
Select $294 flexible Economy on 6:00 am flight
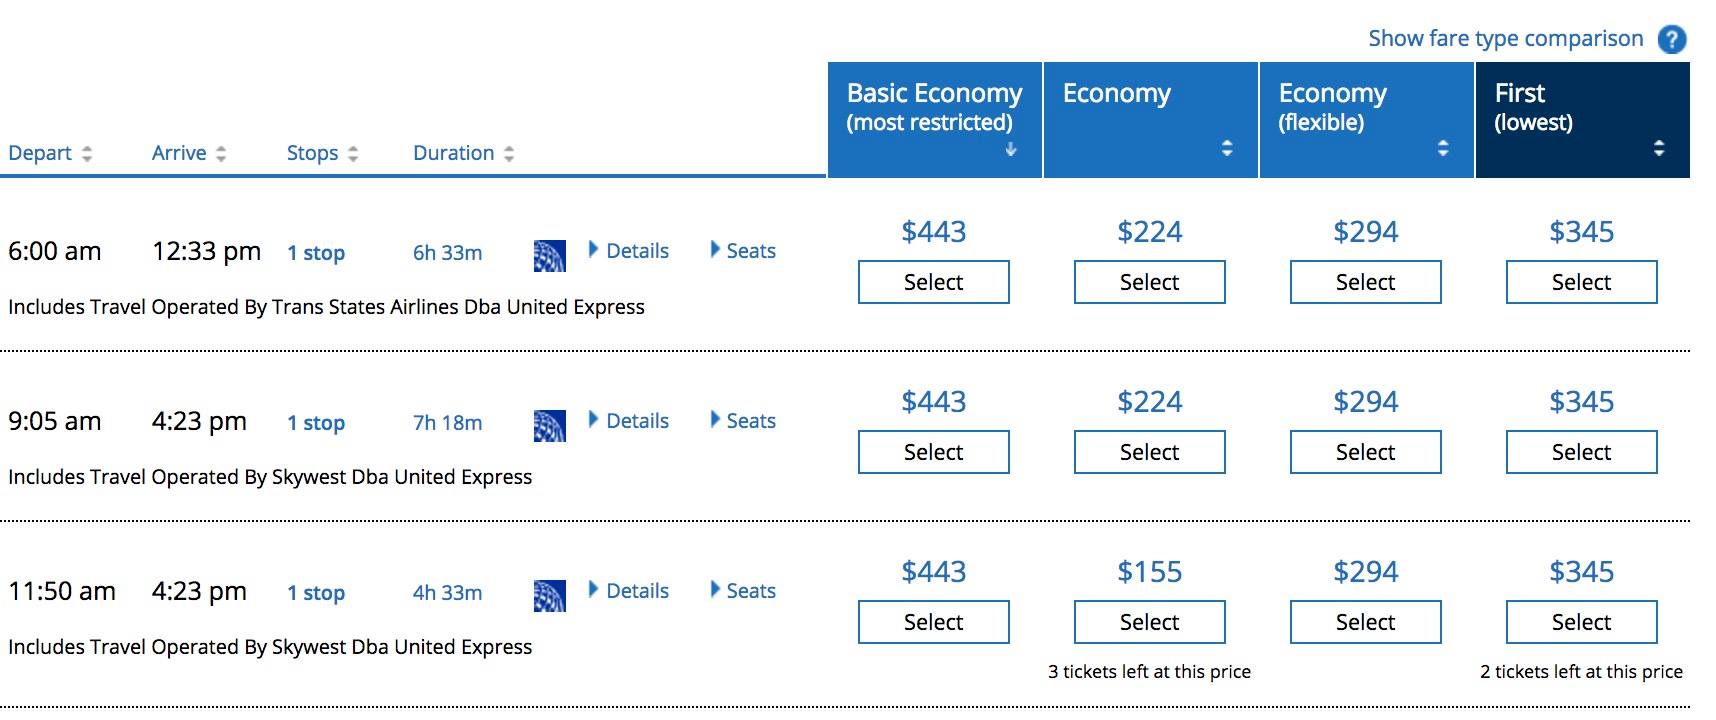[x=1365, y=282]
